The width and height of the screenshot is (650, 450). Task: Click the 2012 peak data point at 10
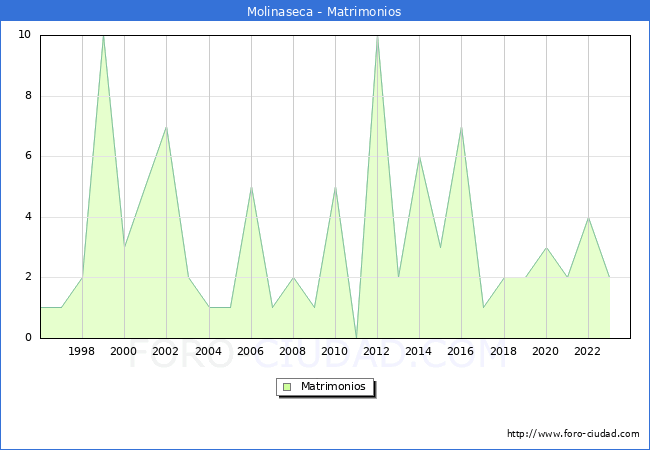(x=377, y=36)
